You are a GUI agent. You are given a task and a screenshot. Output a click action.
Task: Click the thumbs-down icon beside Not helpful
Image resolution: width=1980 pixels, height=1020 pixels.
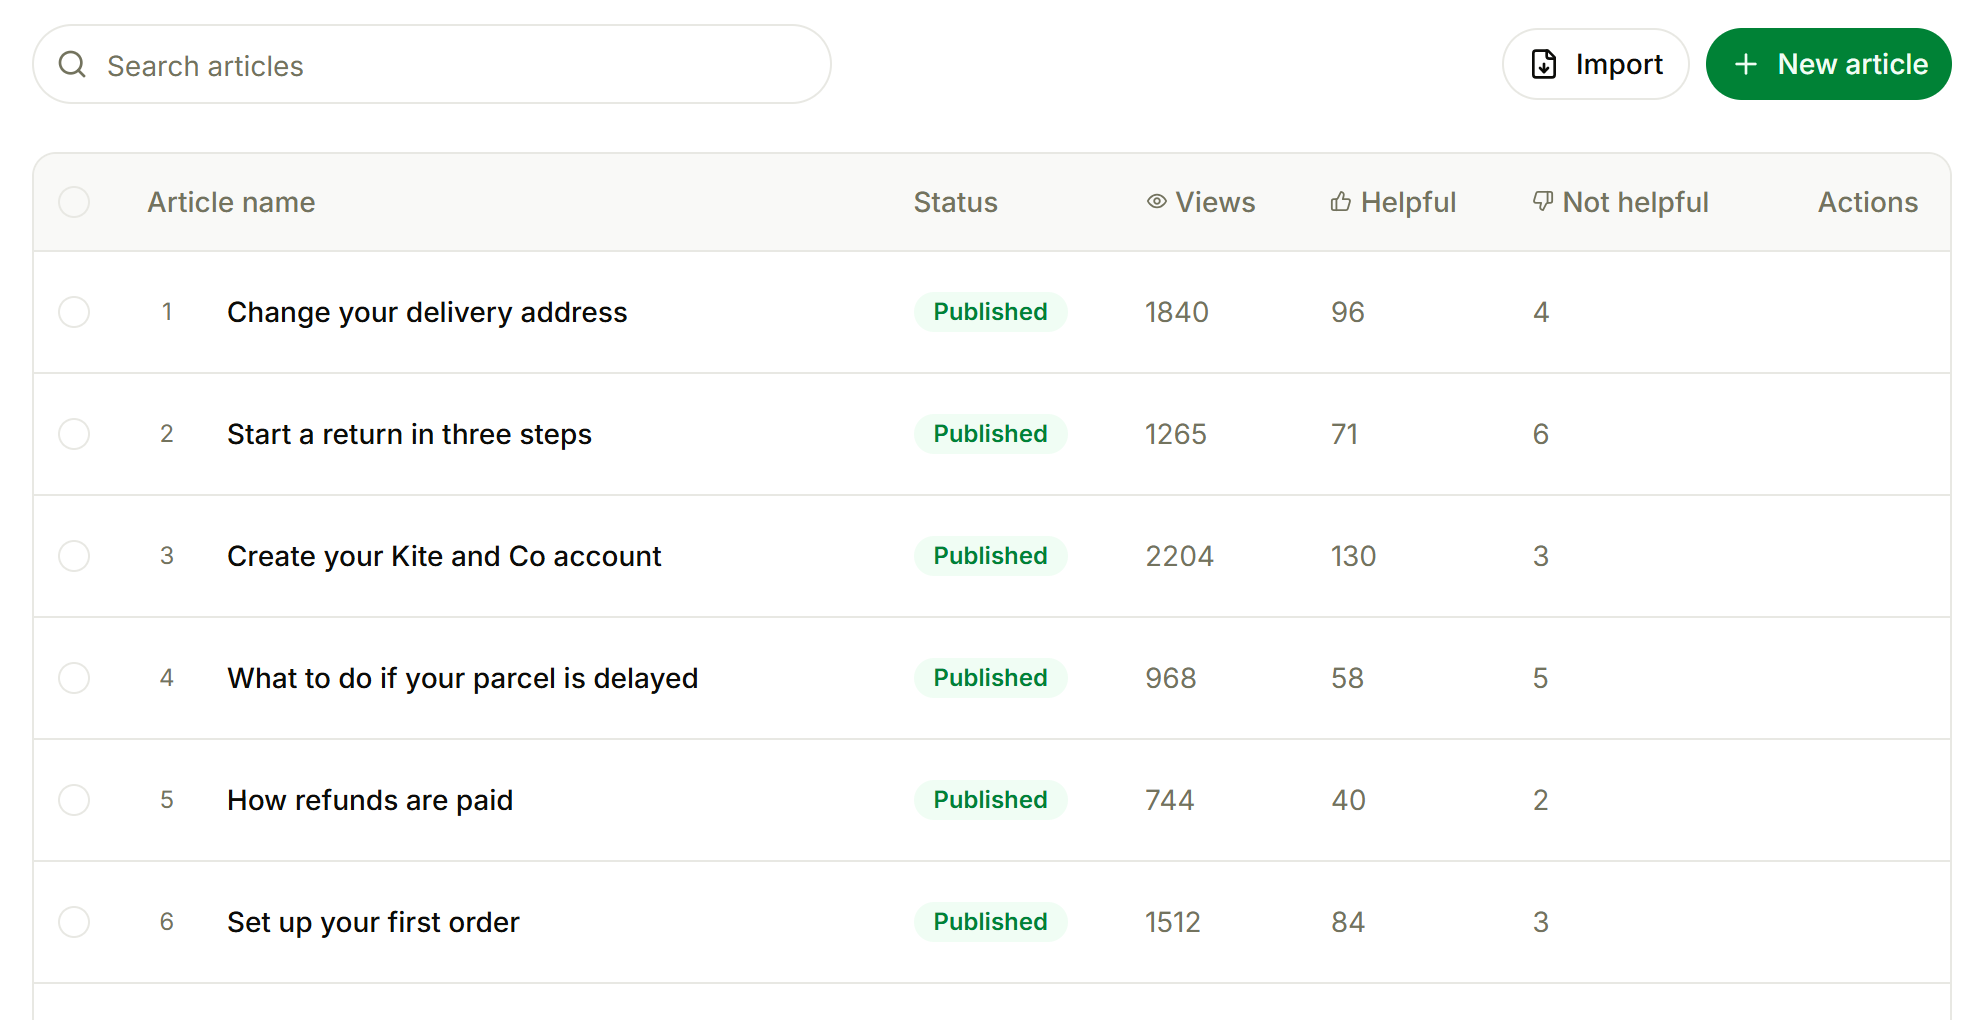tap(1543, 202)
